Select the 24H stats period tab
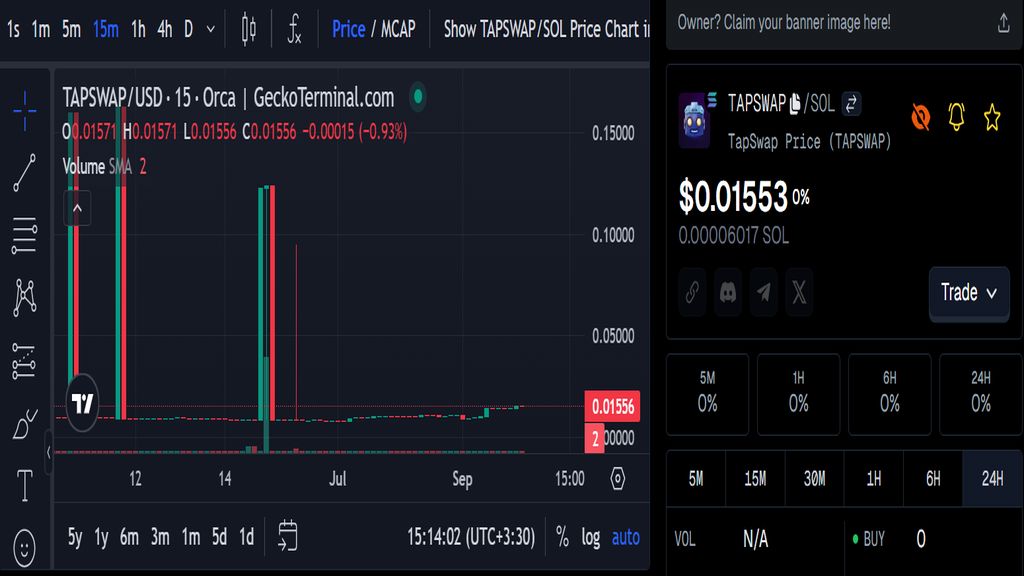Image resolution: width=1024 pixels, height=576 pixels. [x=993, y=479]
